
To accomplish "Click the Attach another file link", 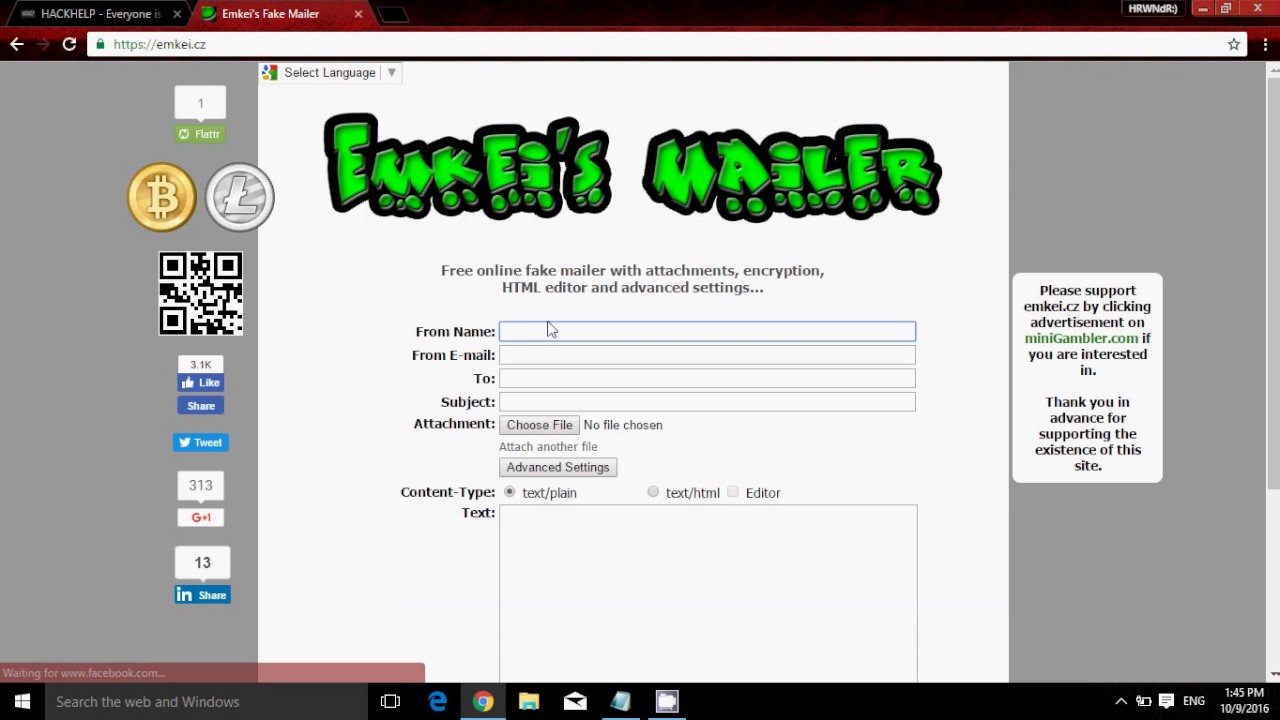I will [548, 447].
